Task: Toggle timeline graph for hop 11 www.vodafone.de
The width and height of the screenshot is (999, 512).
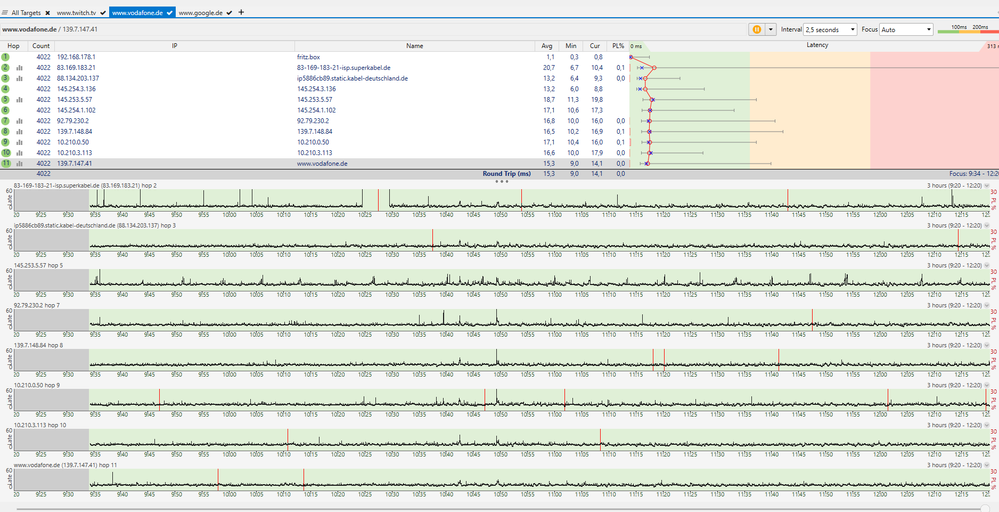Action: point(19,162)
